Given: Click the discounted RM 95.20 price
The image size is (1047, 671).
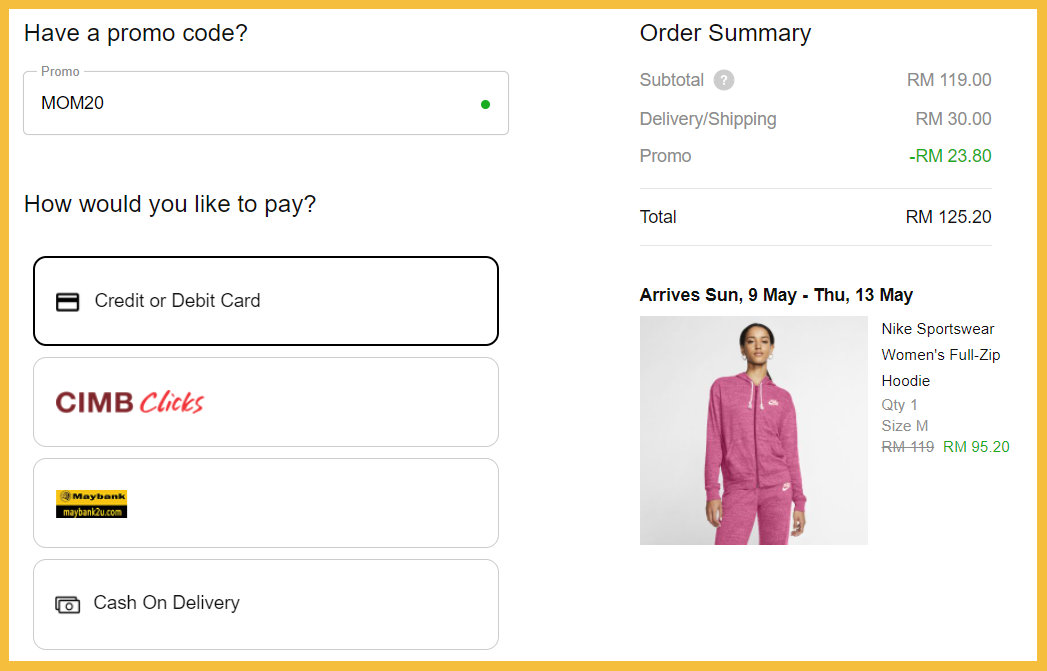Looking at the screenshot, I should pos(976,447).
